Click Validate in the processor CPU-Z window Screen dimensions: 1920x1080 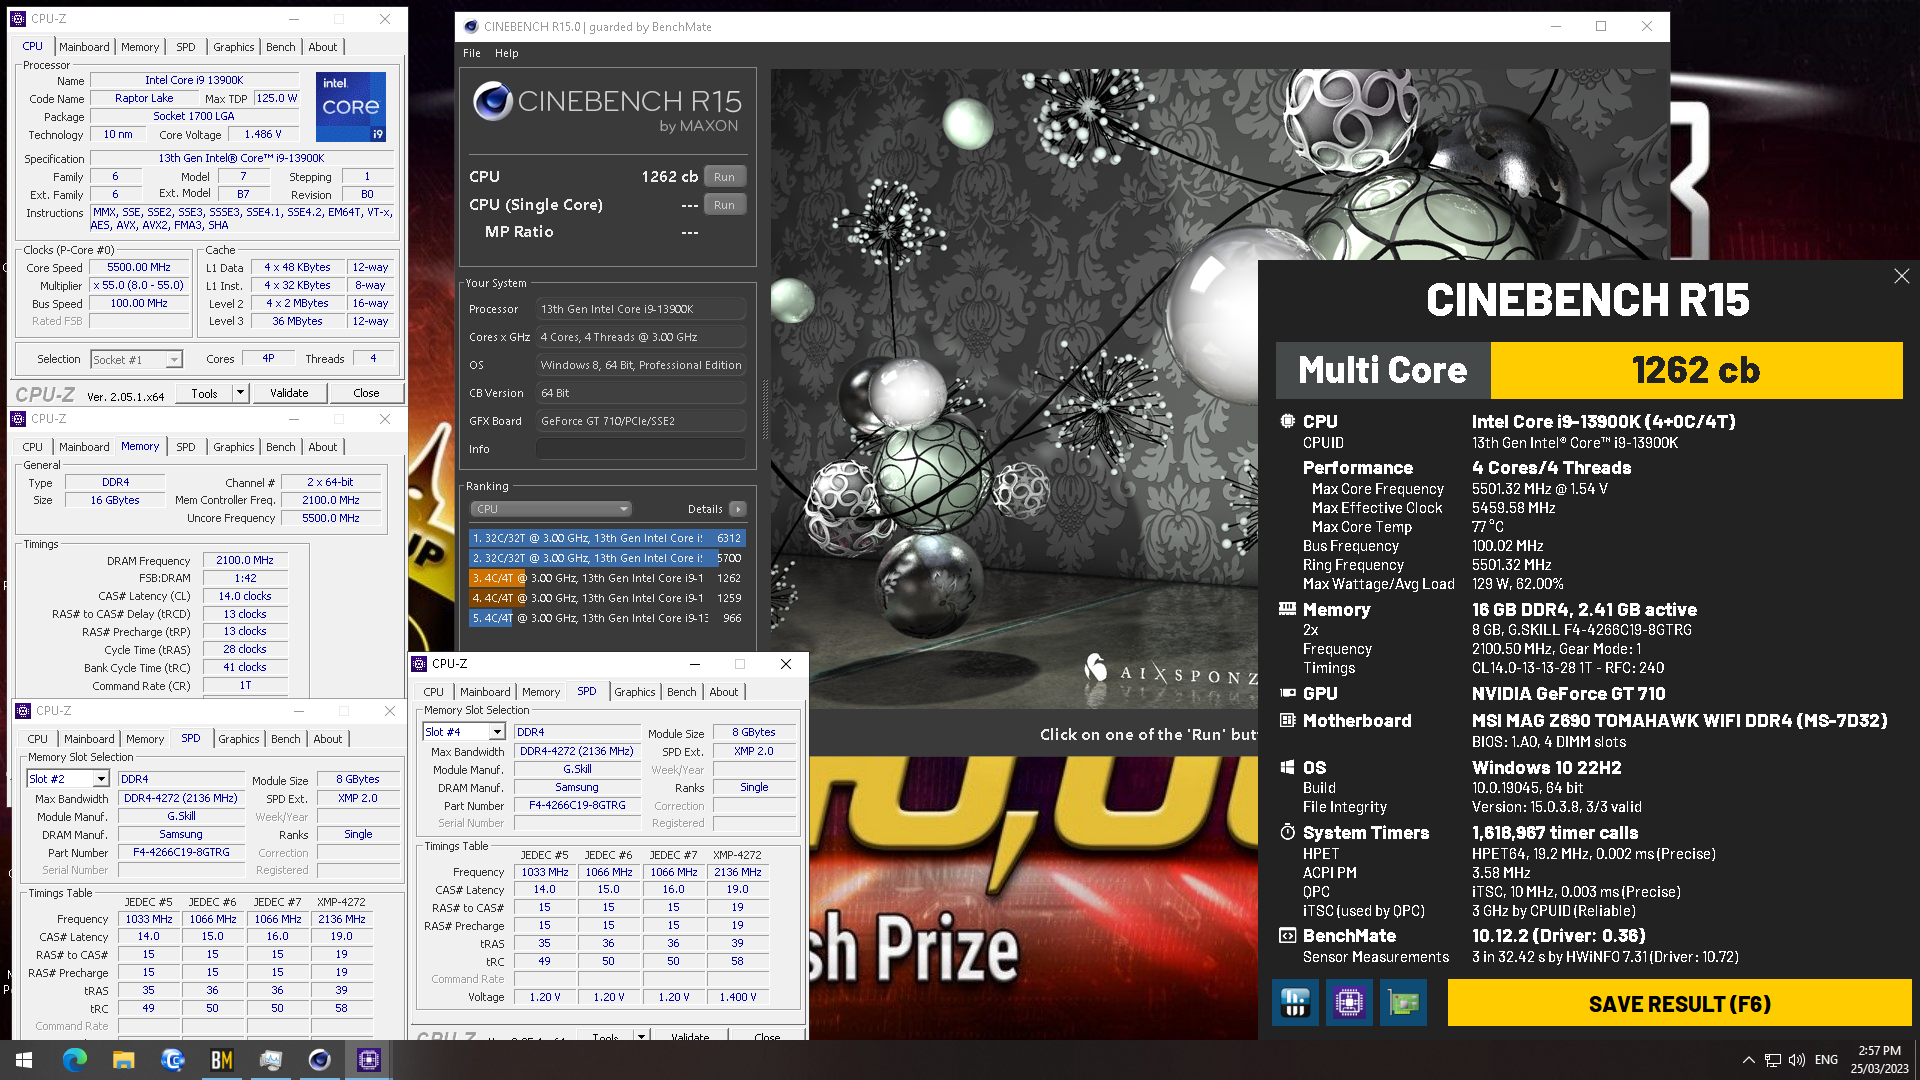point(289,393)
